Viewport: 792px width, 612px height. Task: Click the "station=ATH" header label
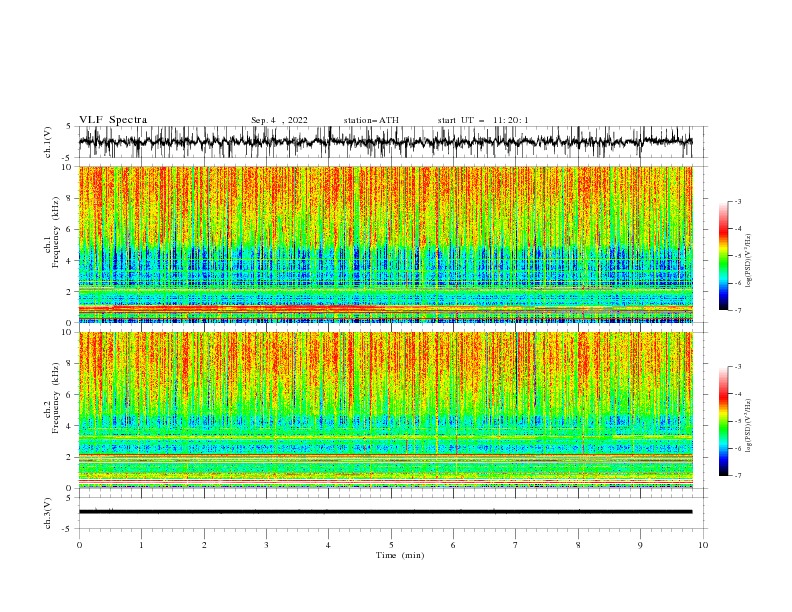[371, 120]
